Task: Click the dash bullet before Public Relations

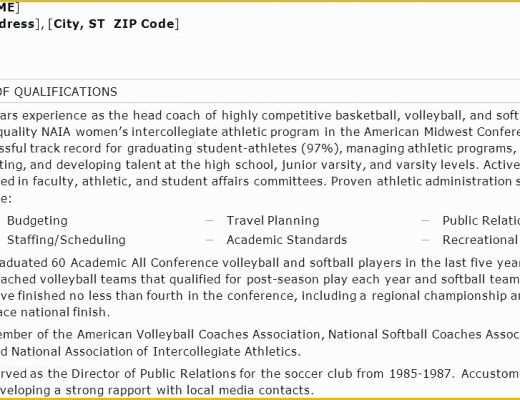Action: 425,221
